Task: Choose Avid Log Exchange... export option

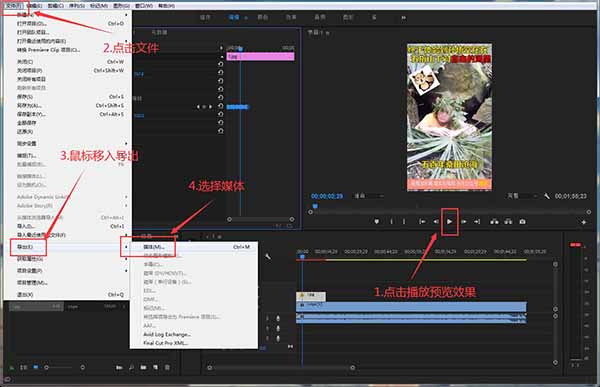Action: click(x=194, y=334)
